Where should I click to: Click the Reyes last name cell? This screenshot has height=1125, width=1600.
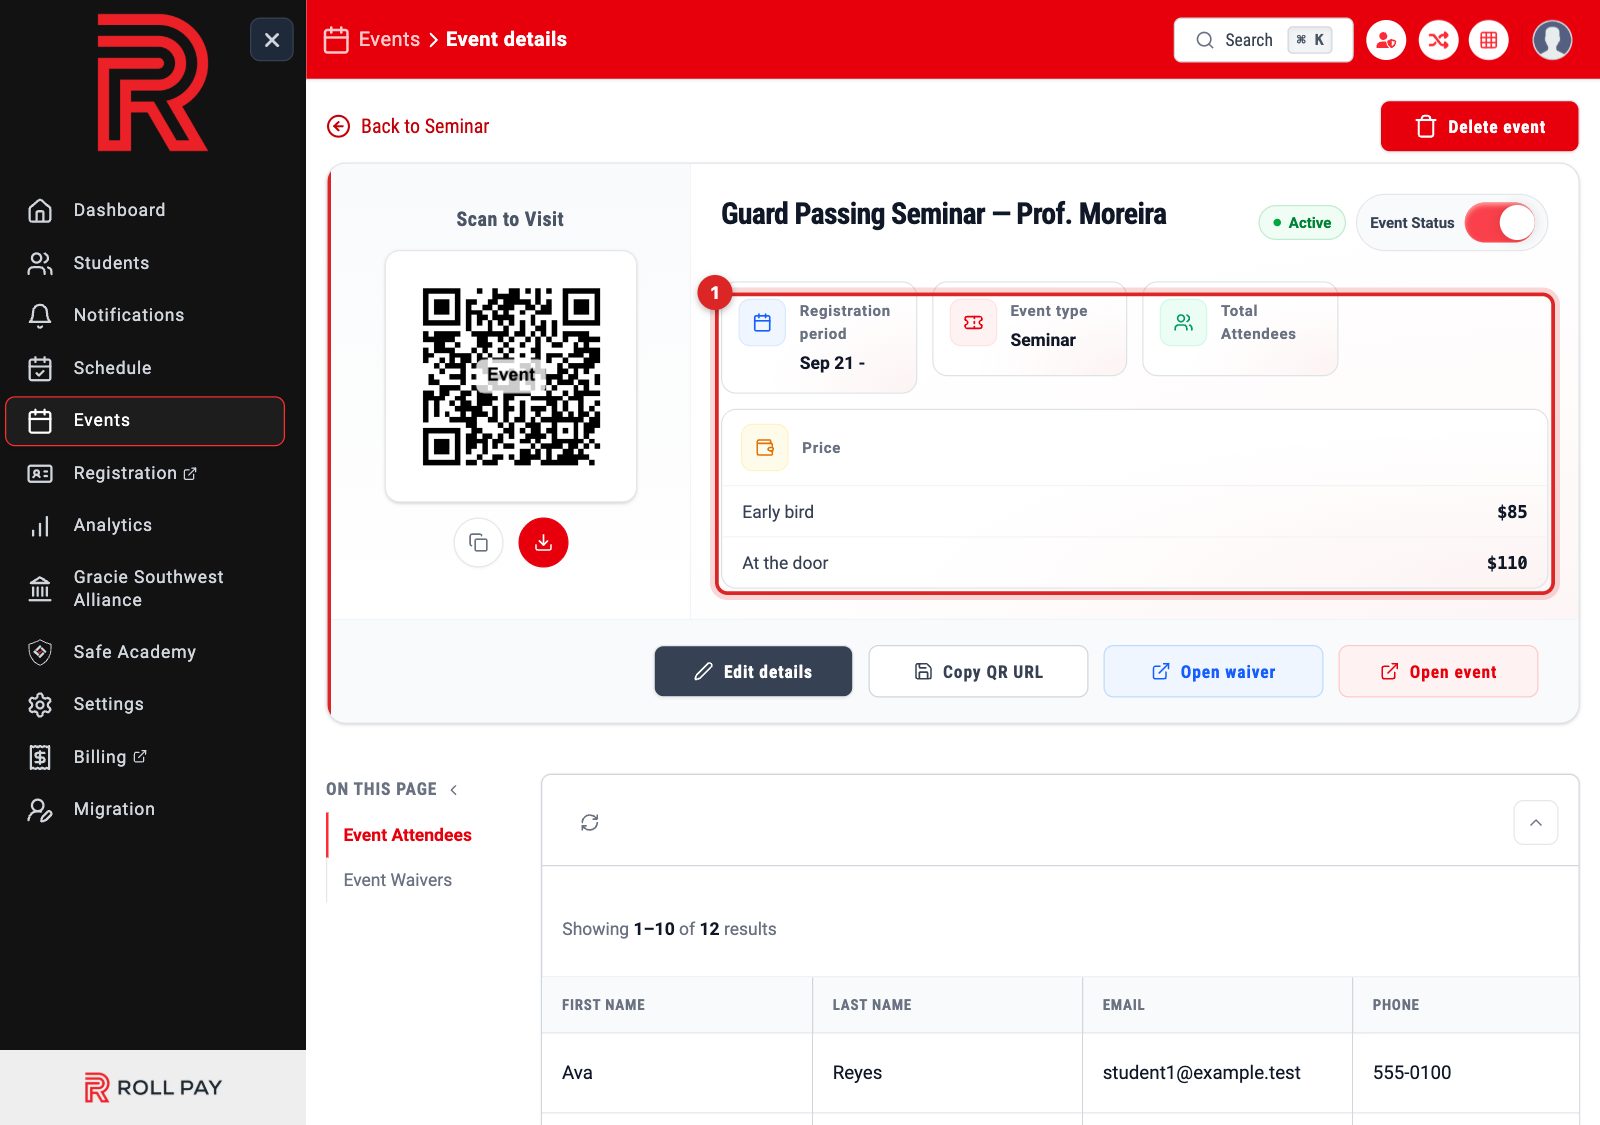[947, 1073]
